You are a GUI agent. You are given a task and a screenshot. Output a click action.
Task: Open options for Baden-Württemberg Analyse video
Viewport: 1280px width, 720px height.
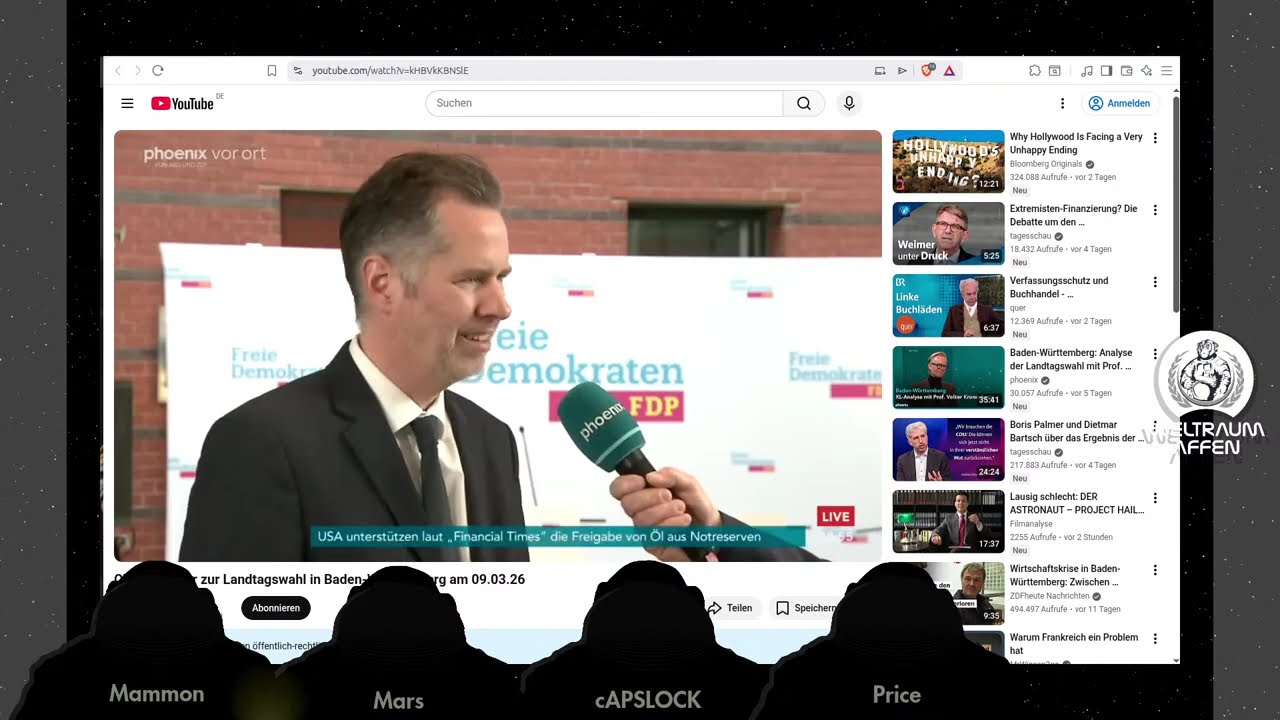point(1155,354)
